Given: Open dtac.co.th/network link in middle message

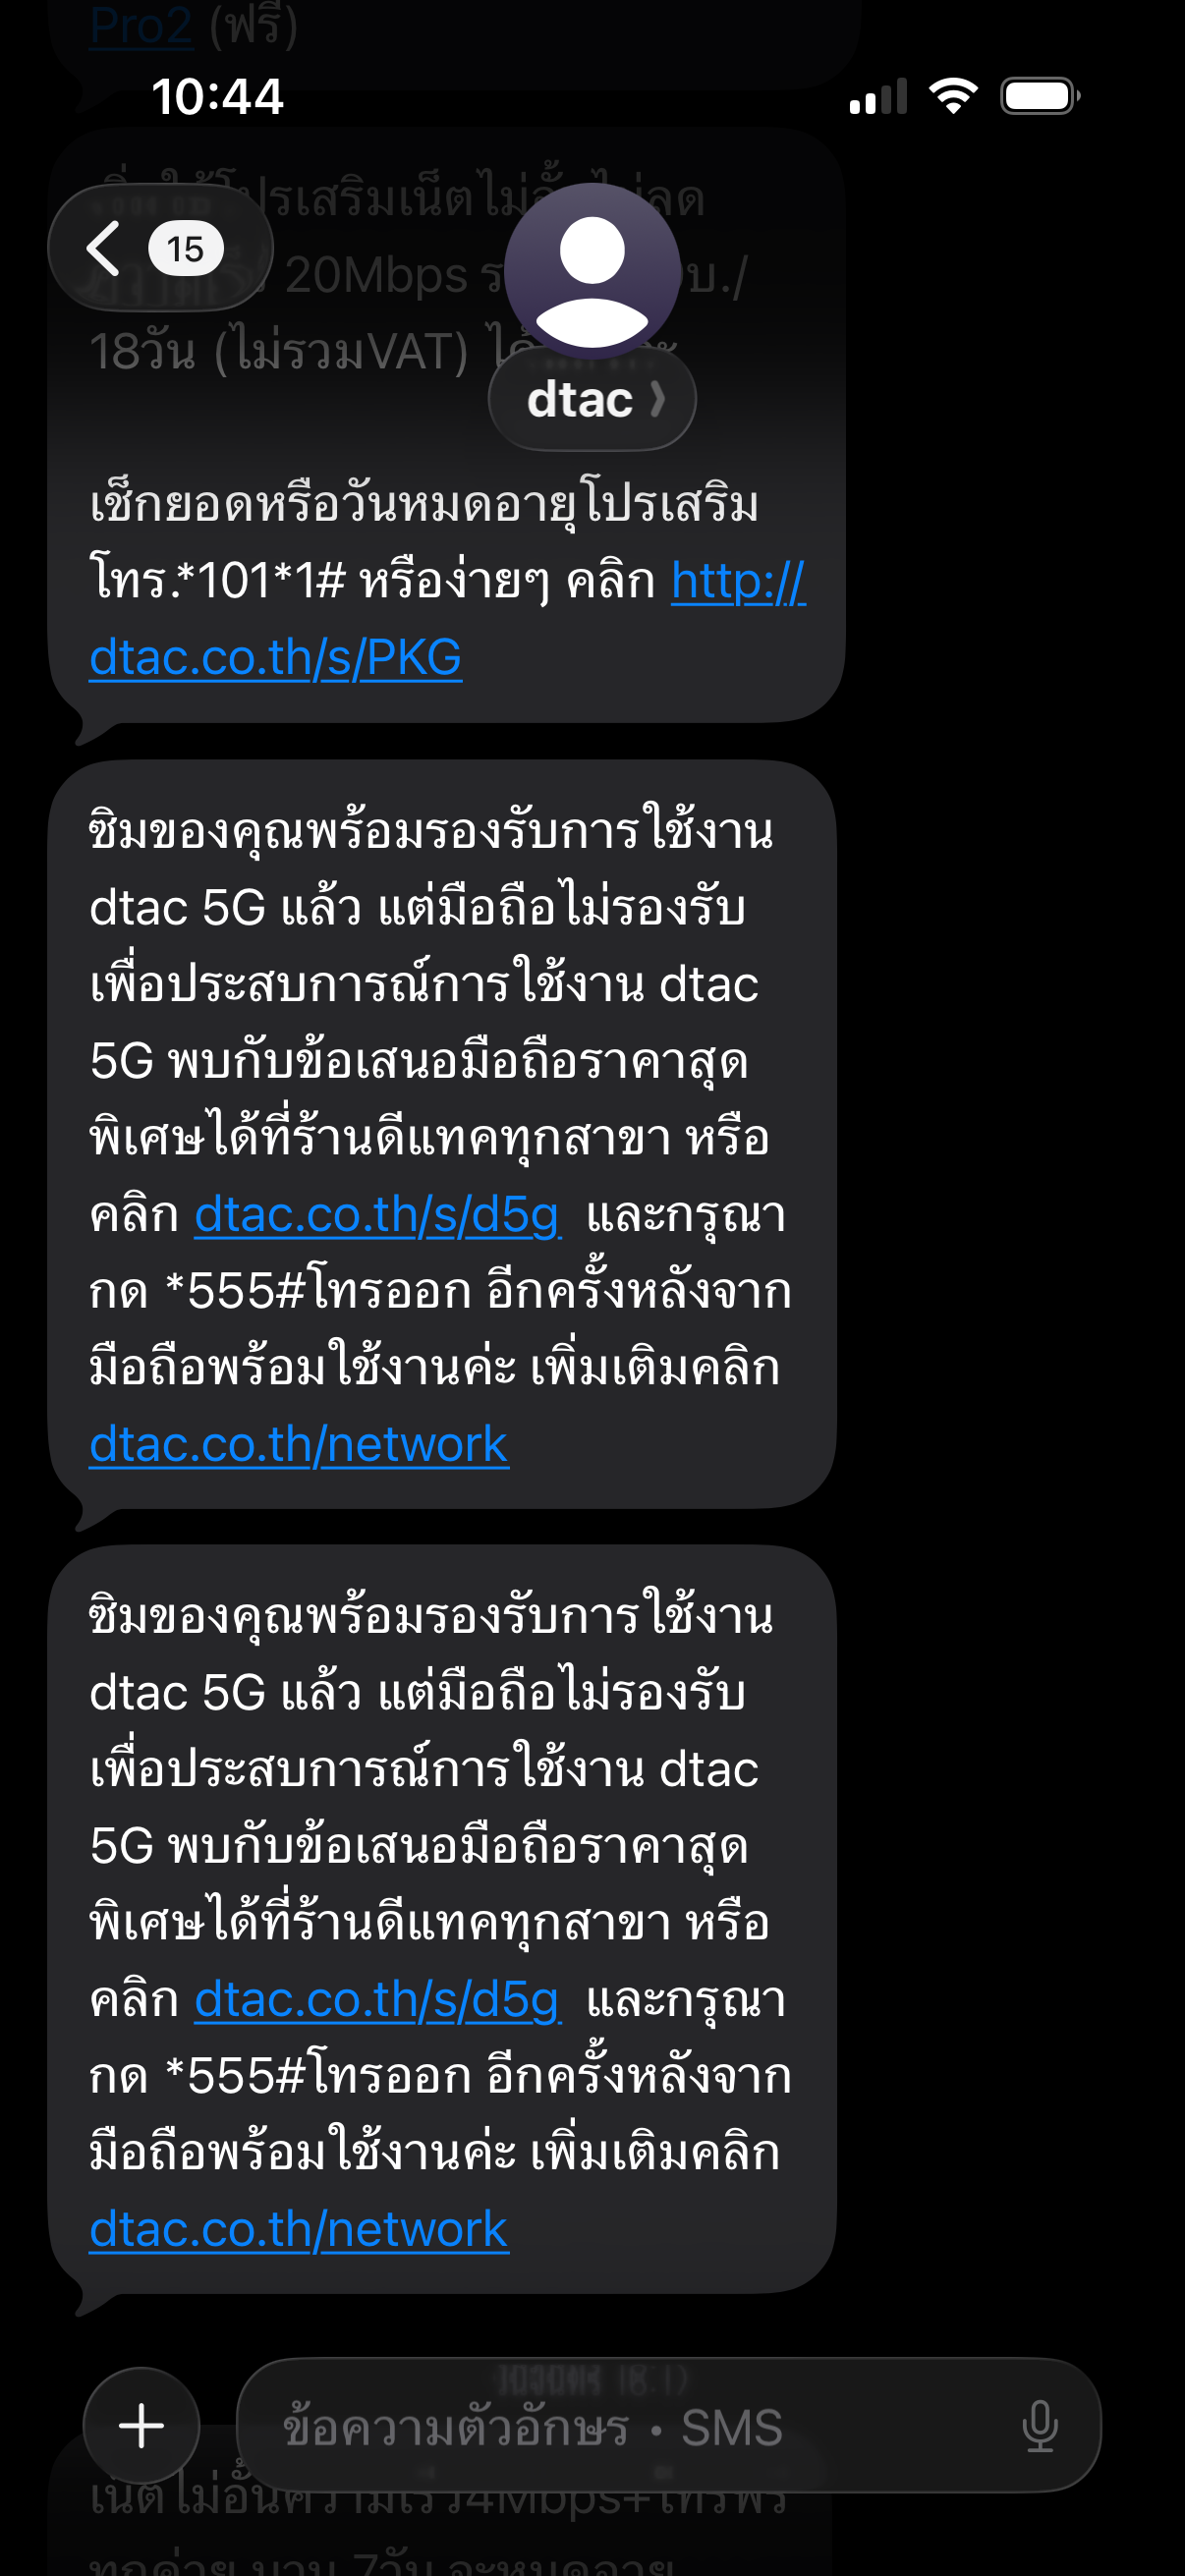Looking at the screenshot, I should pyautogui.click(x=299, y=1444).
